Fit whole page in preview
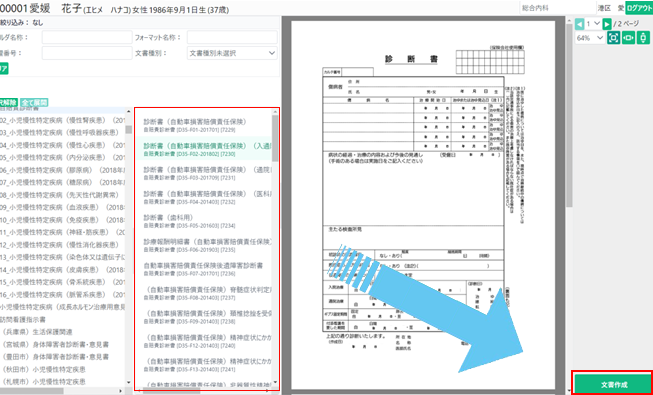Image resolution: width=653 pixels, height=395 pixels. pos(613,38)
